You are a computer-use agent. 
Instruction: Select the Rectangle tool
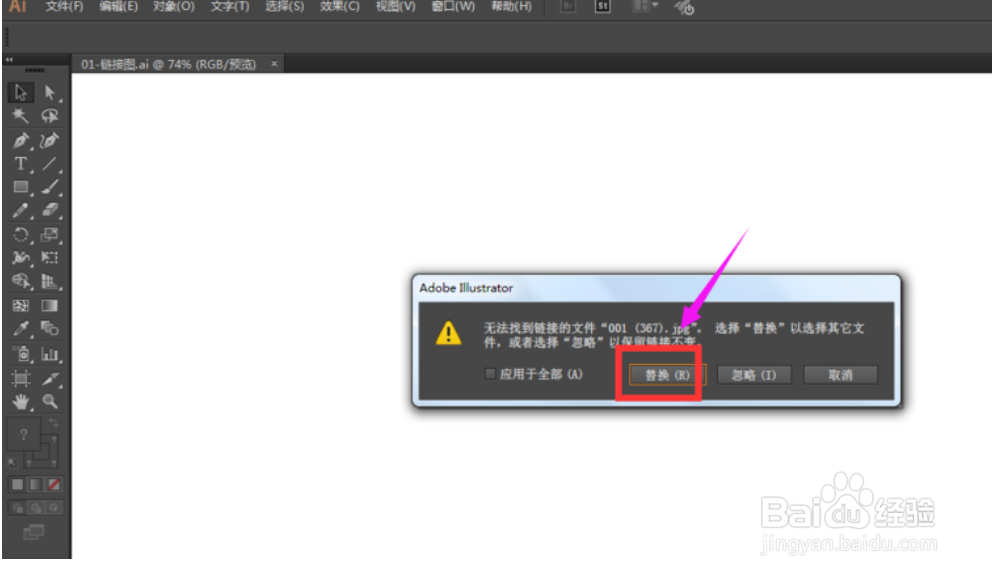point(20,187)
